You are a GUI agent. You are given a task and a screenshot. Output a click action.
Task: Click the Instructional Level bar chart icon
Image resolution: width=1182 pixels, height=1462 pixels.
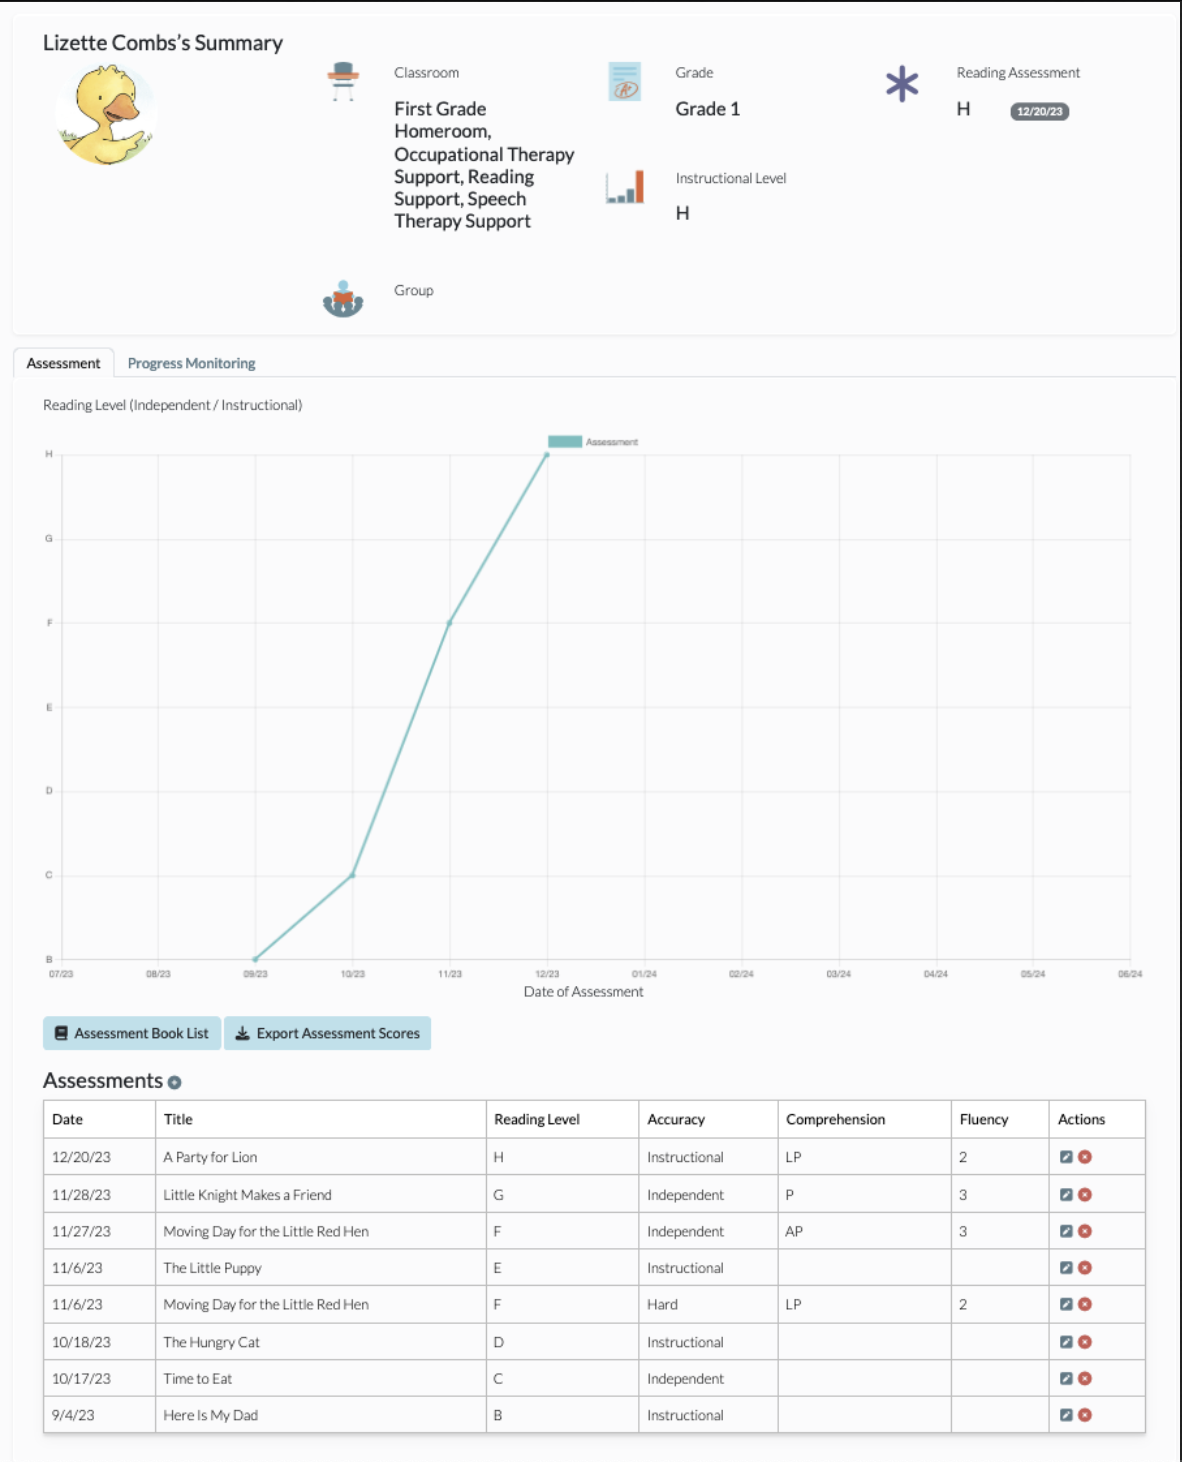click(625, 187)
